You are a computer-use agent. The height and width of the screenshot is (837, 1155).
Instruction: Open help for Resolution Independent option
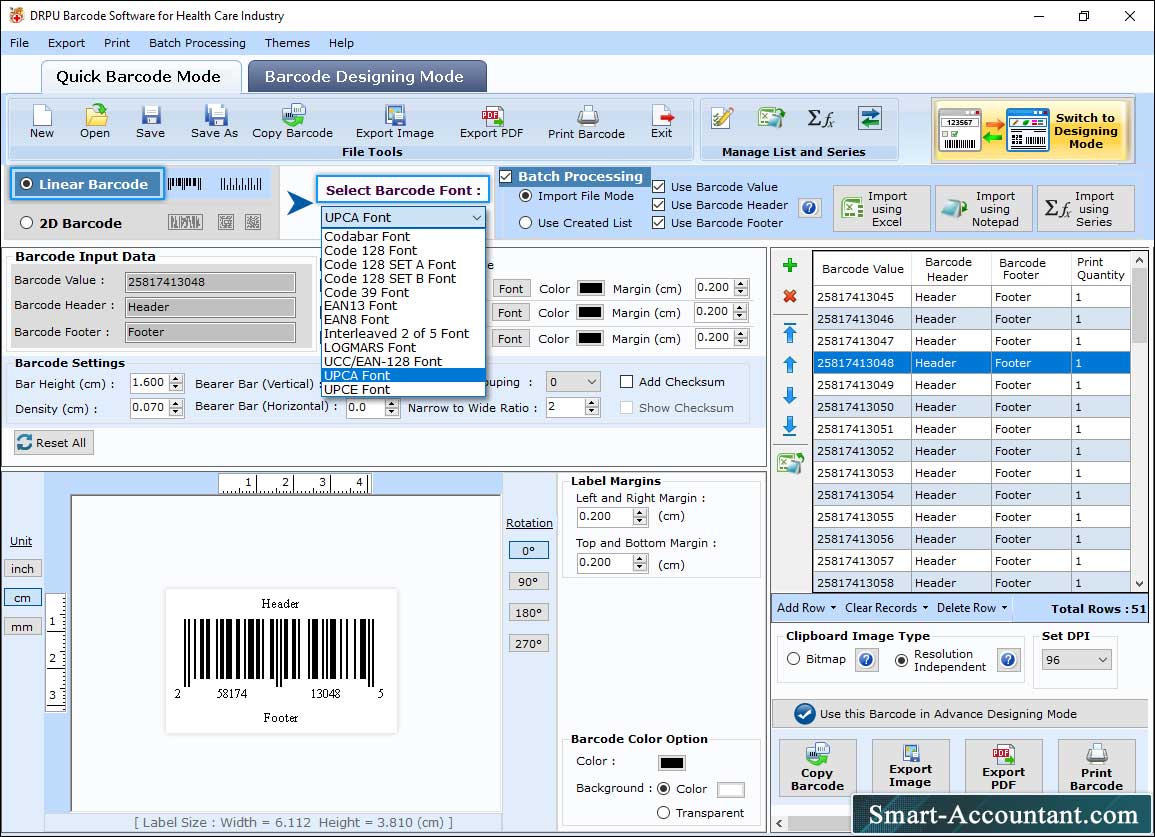coord(1008,659)
